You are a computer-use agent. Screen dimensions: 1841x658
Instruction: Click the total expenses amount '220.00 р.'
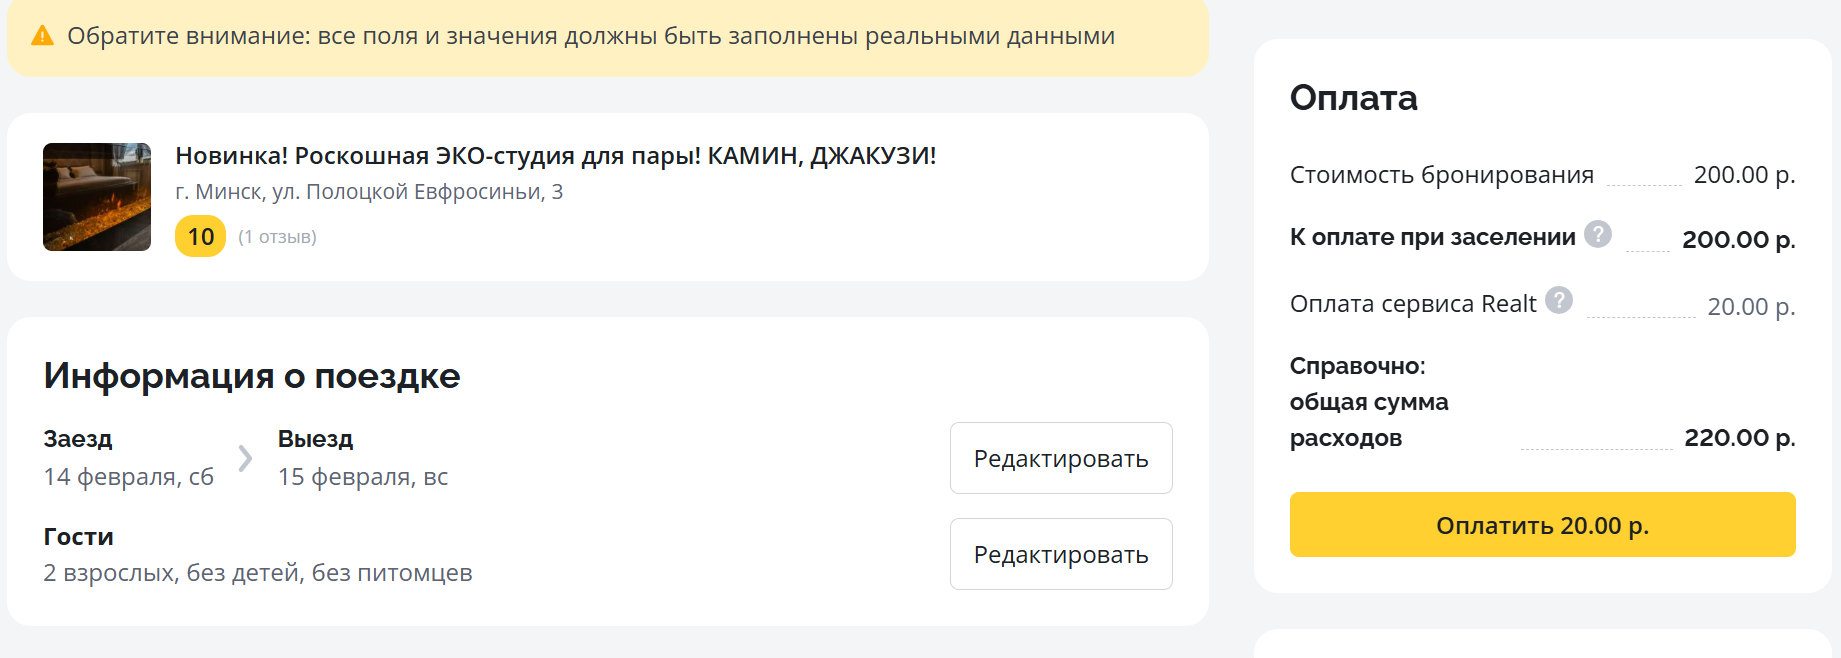point(1739,438)
